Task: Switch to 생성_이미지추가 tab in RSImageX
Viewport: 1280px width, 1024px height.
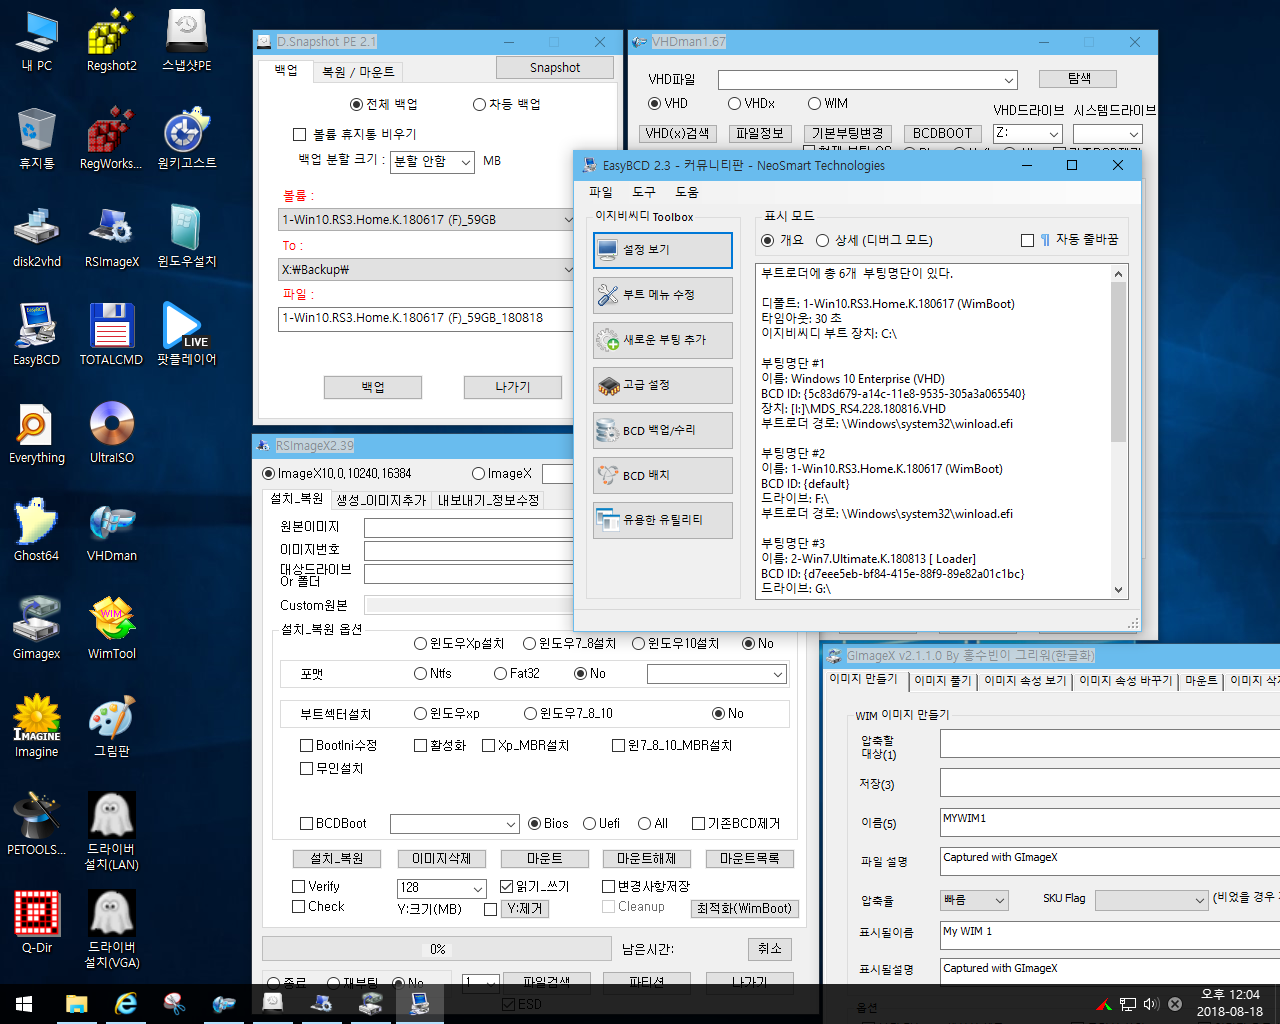Action: [x=381, y=500]
